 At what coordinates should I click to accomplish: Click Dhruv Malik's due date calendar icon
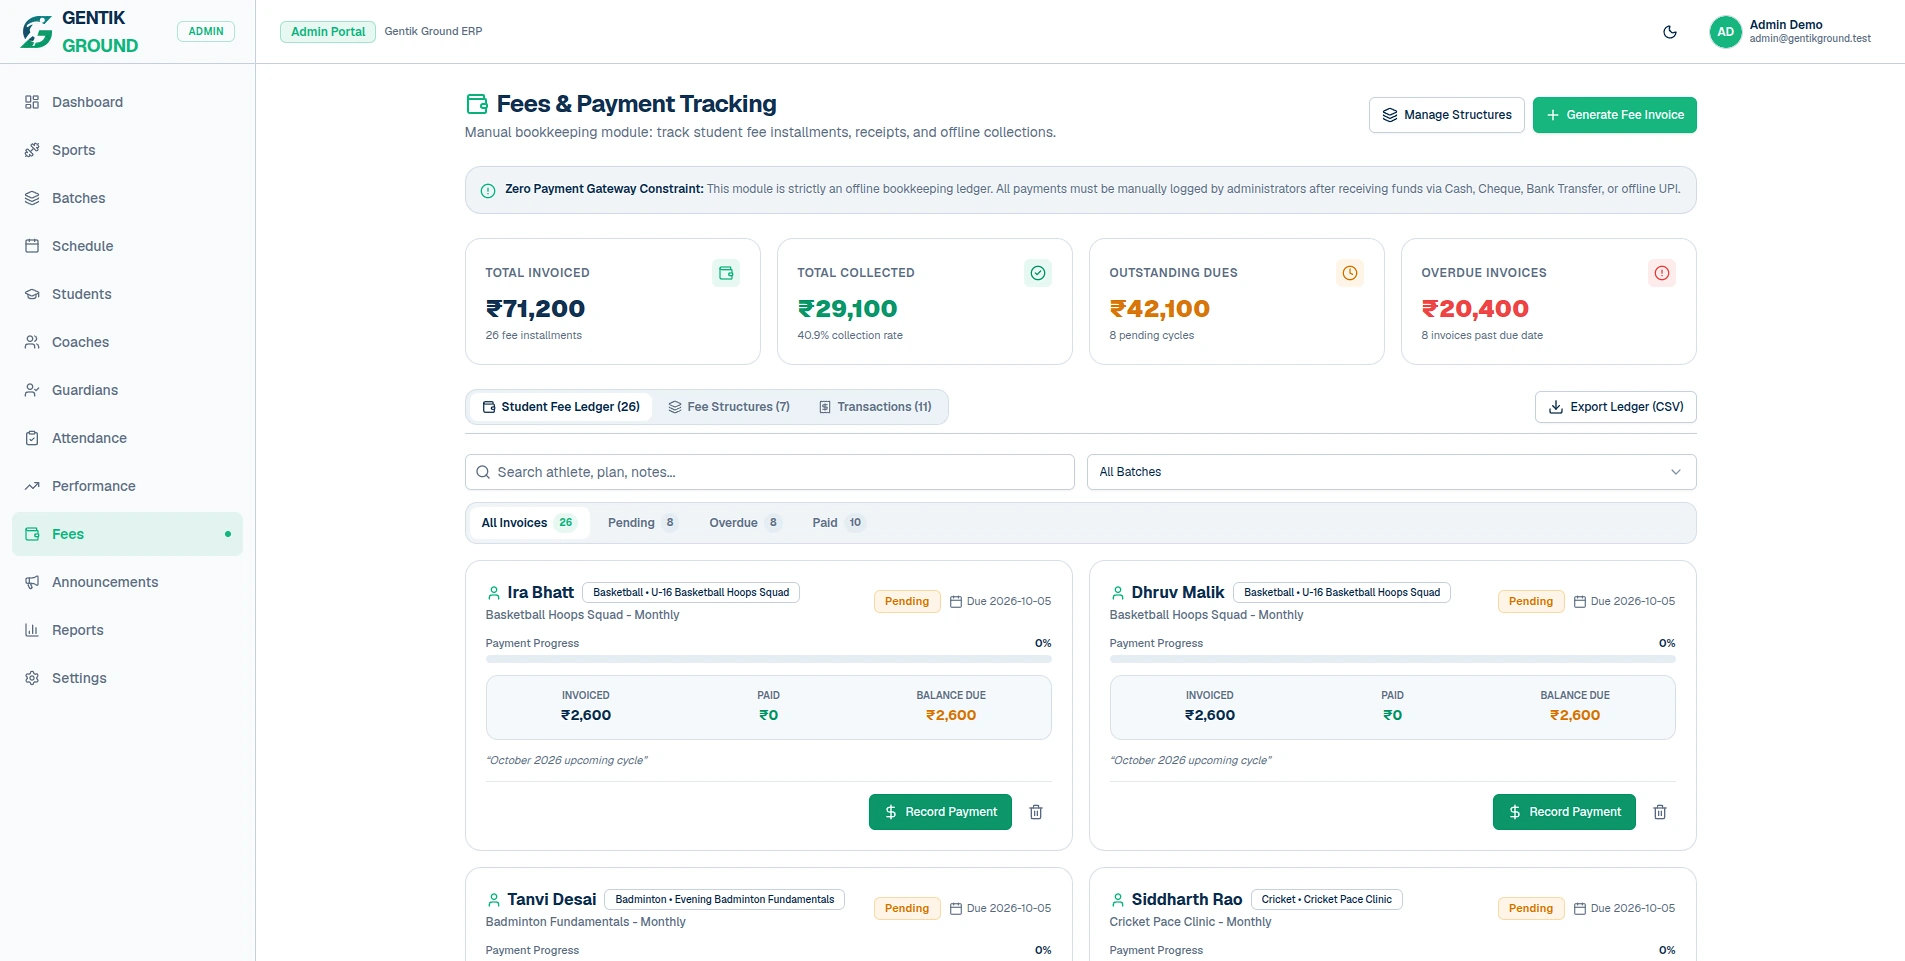[1579, 601]
